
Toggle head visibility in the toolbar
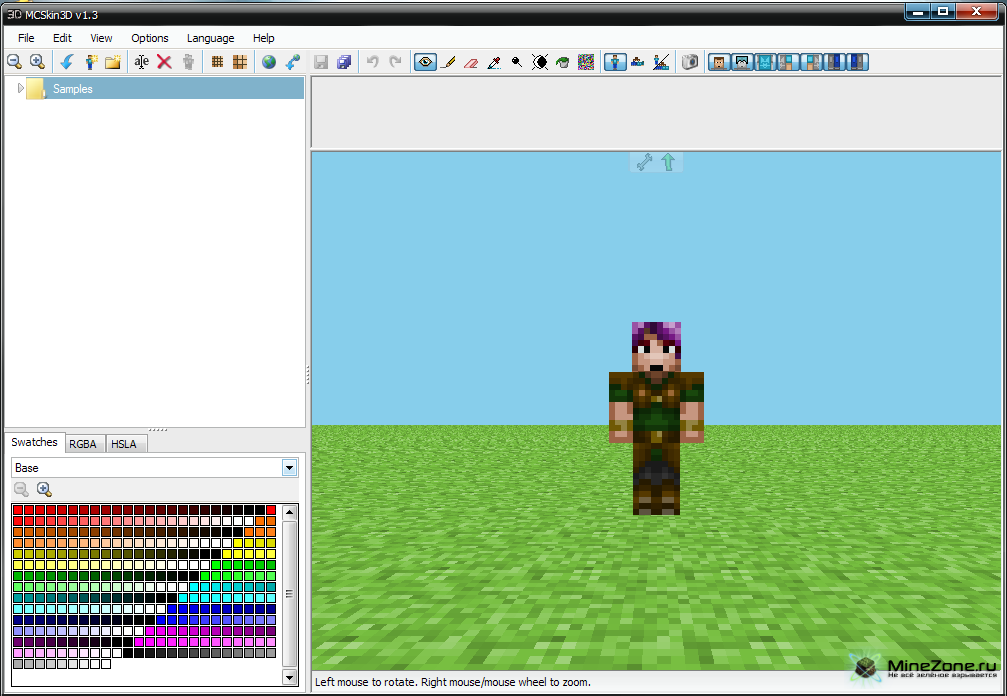719,62
